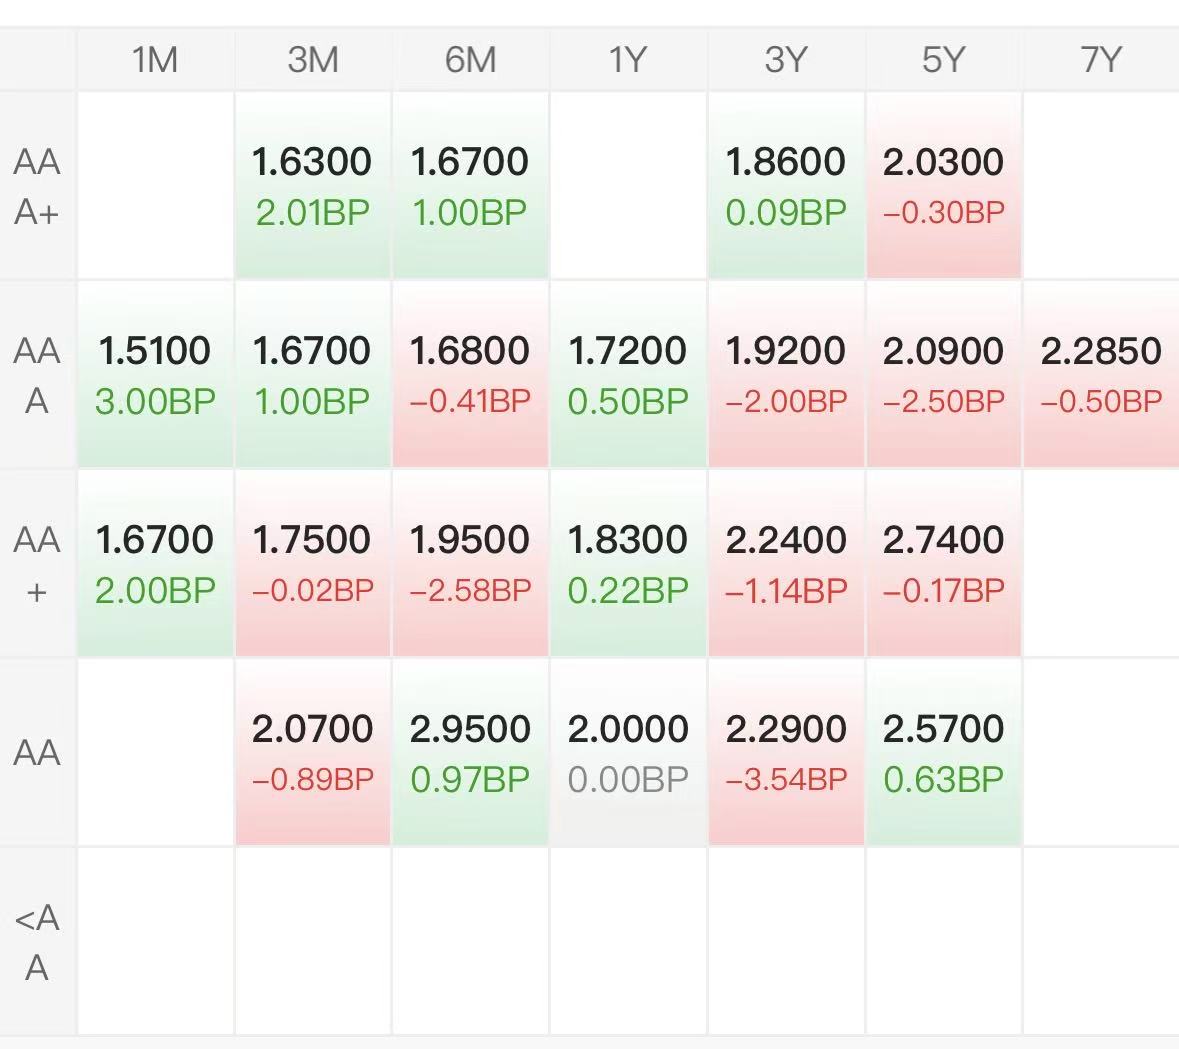Open the AA 1Y cell showing 2.0000

[628, 753]
